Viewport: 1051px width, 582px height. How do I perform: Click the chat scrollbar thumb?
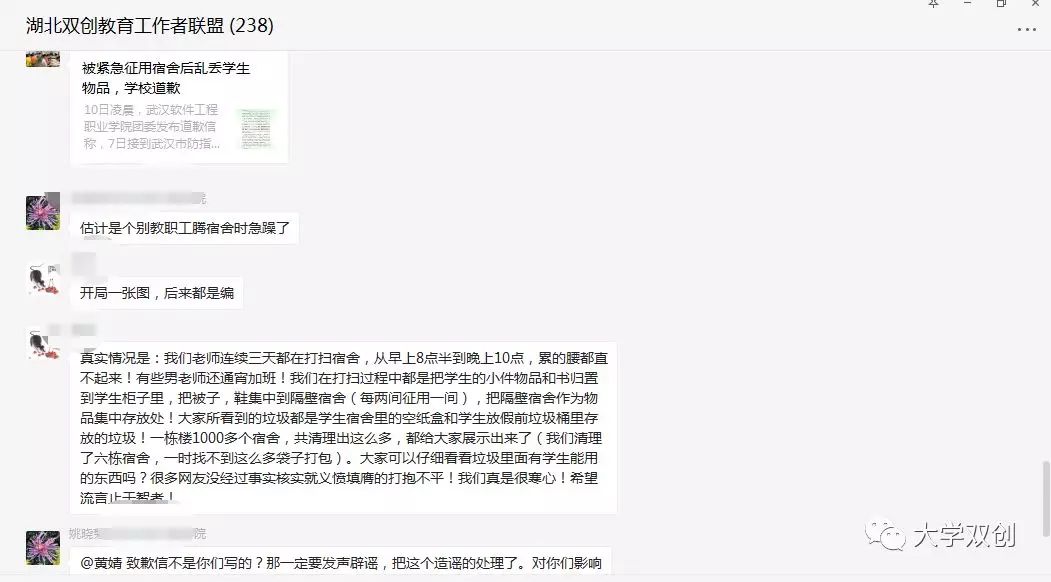point(1046,498)
